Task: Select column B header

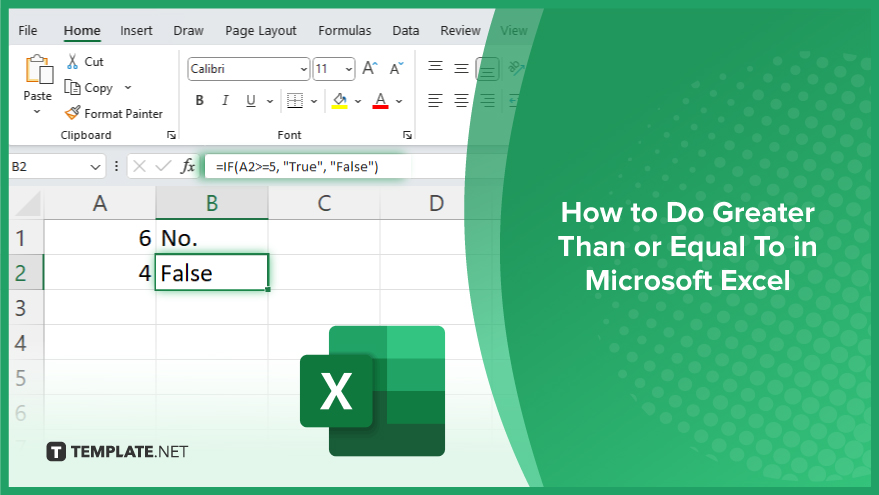Action: [x=212, y=203]
